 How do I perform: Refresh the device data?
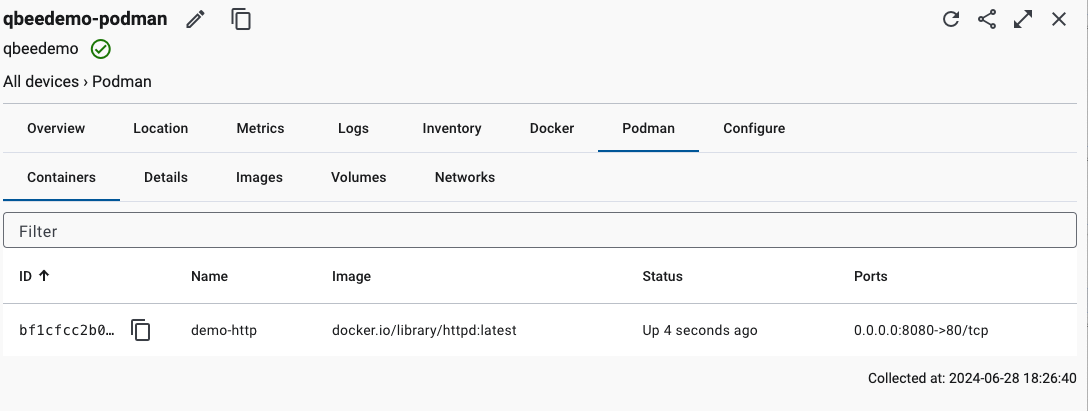coord(951,19)
